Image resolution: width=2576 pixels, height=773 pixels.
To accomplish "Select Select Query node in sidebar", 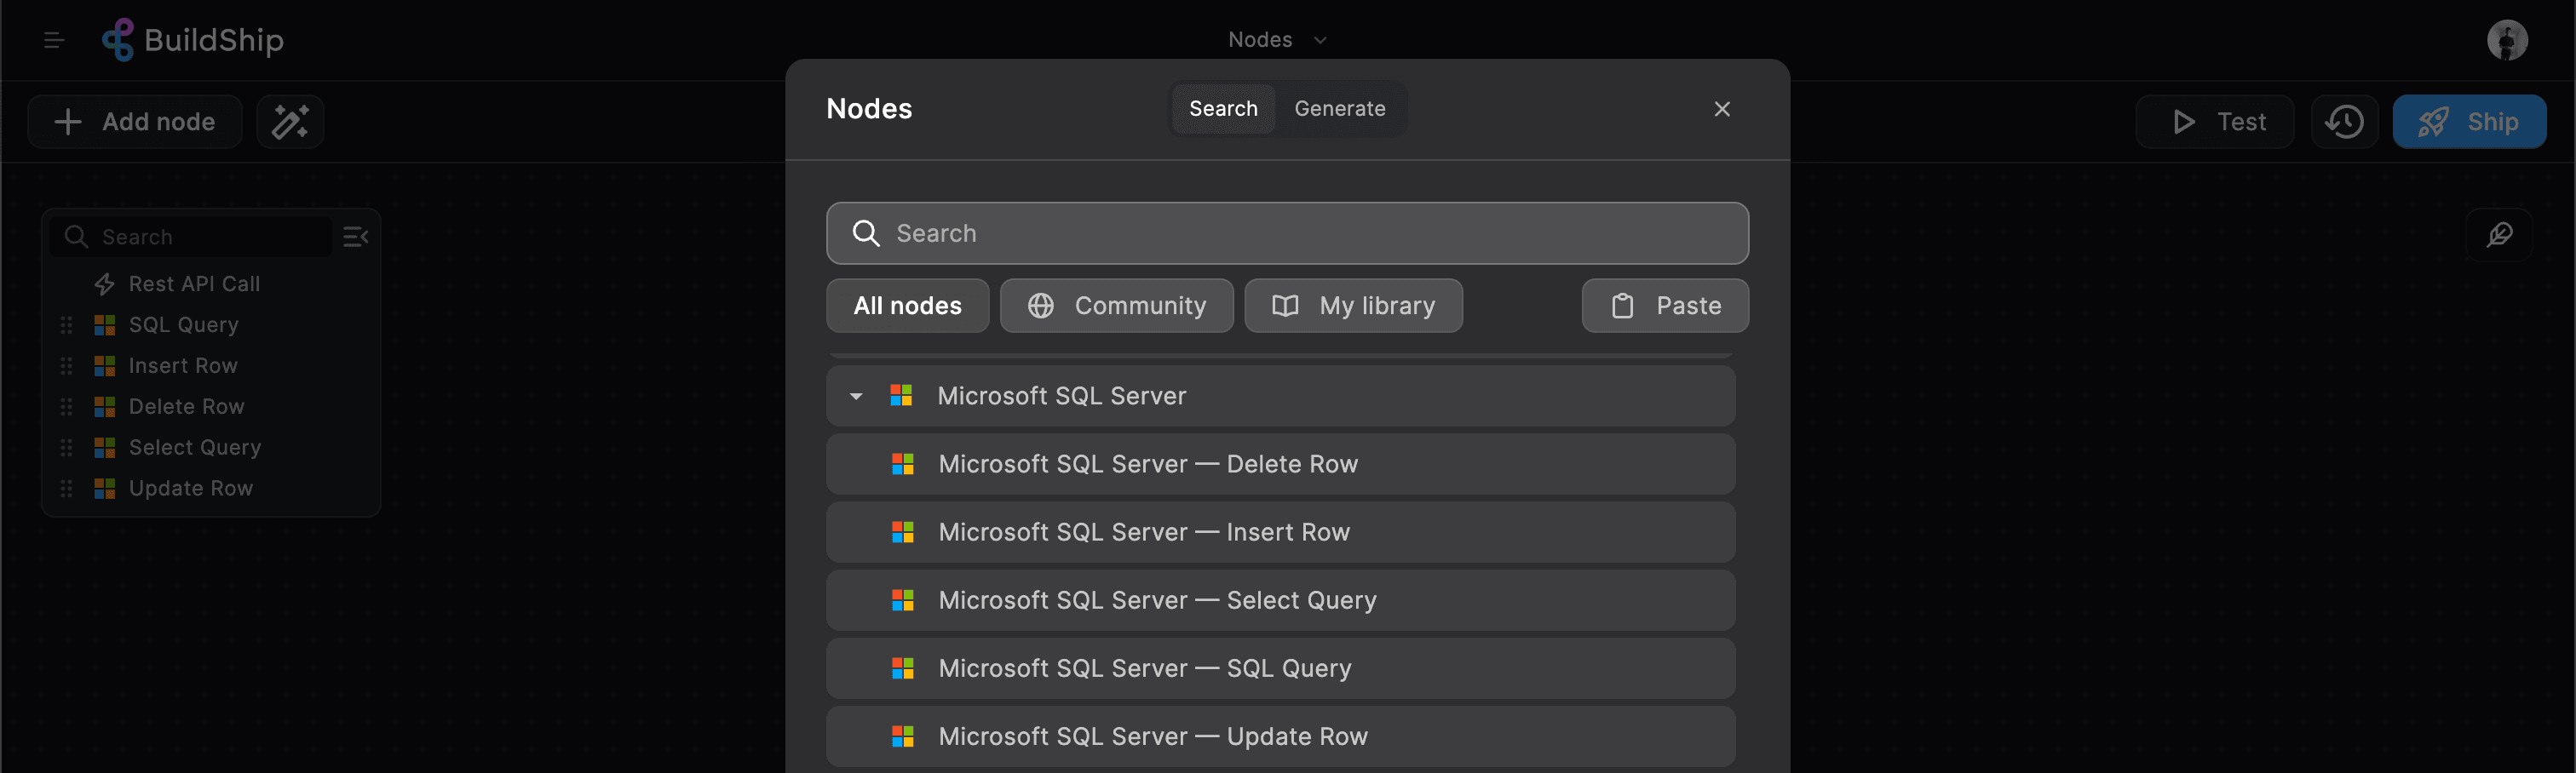I will coord(195,448).
